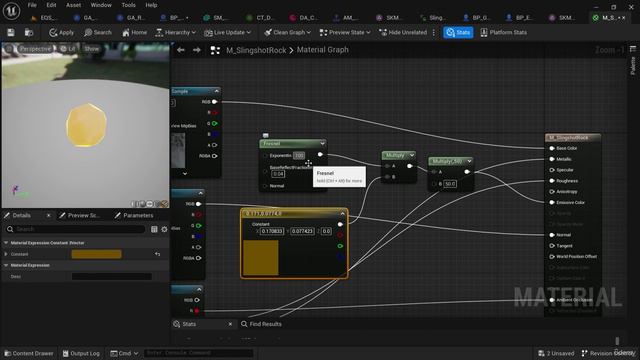Go to Home in the graph
Screen dimensions: 640x360
[x=134, y=32]
